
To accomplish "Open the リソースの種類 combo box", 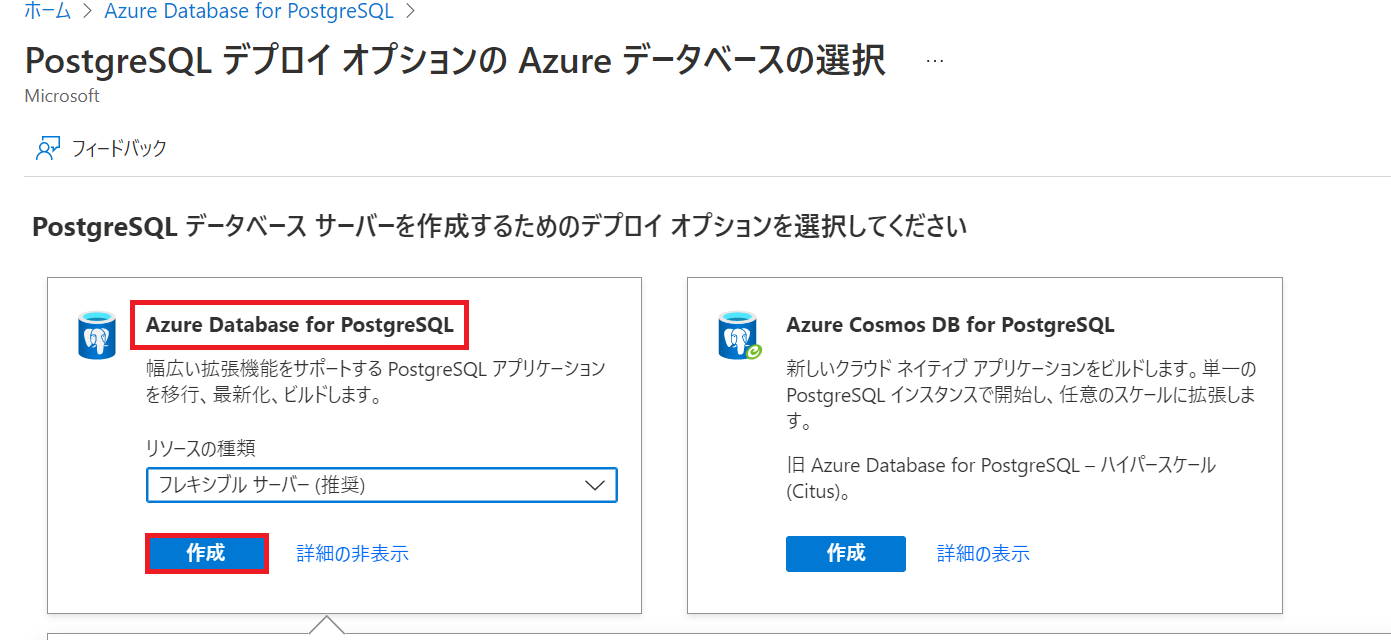I will click(x=381, y=485).
